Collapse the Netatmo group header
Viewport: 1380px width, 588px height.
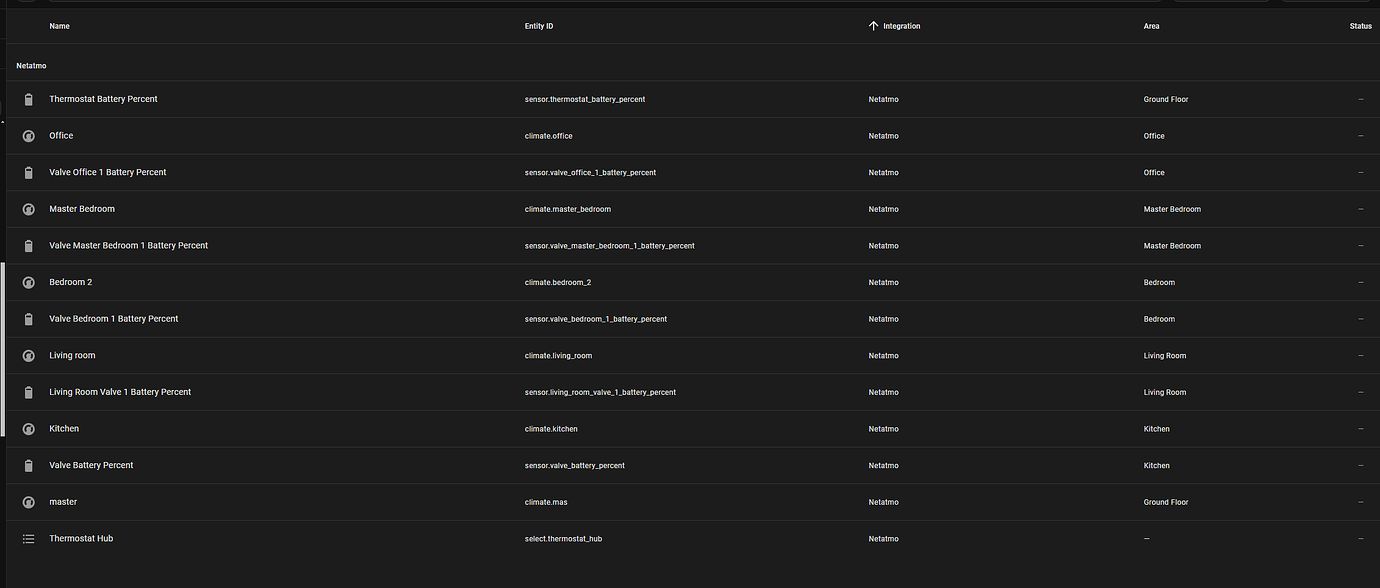tap(31, 65)
